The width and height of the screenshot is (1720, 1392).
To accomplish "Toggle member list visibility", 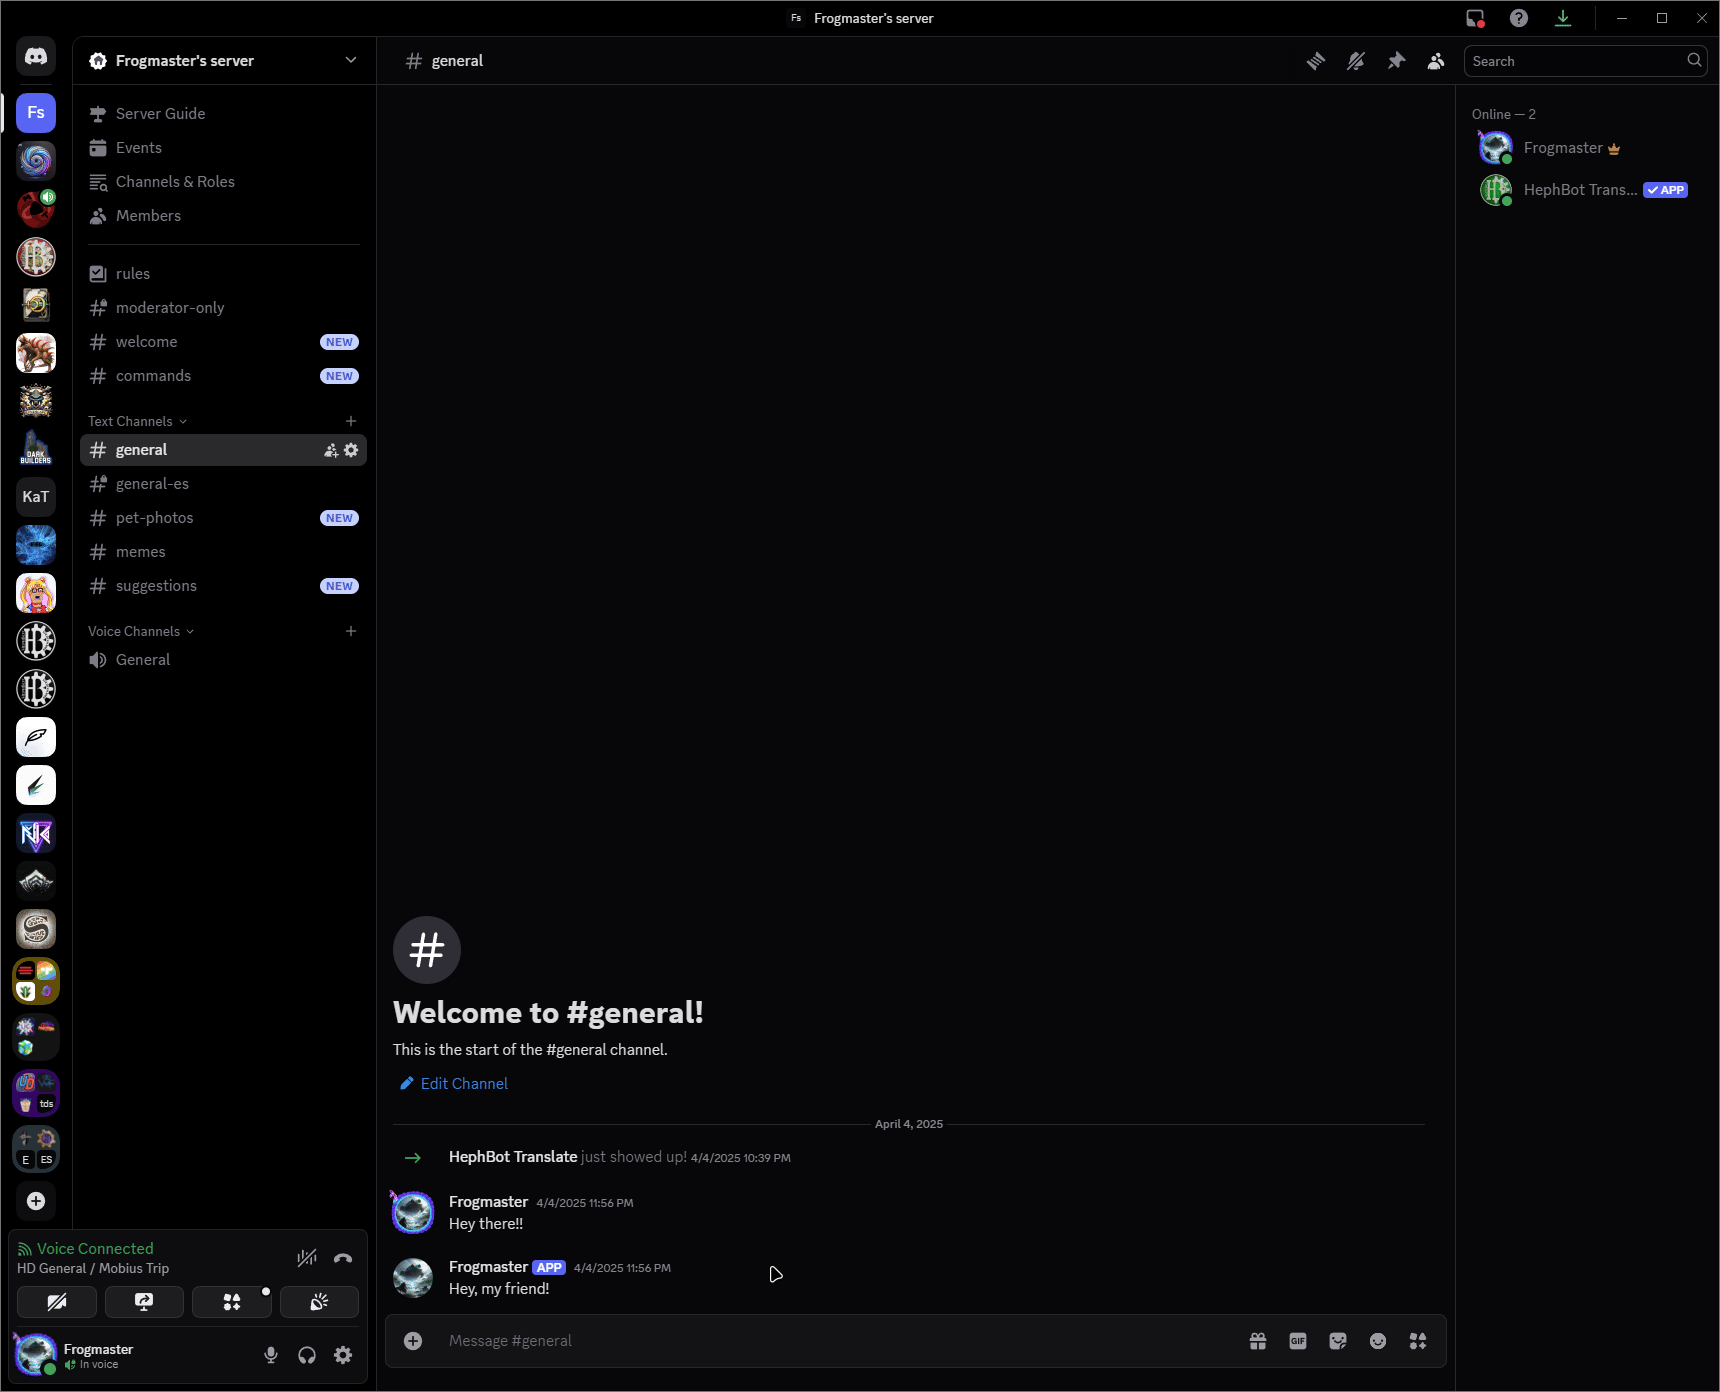I will [1436, 61].
